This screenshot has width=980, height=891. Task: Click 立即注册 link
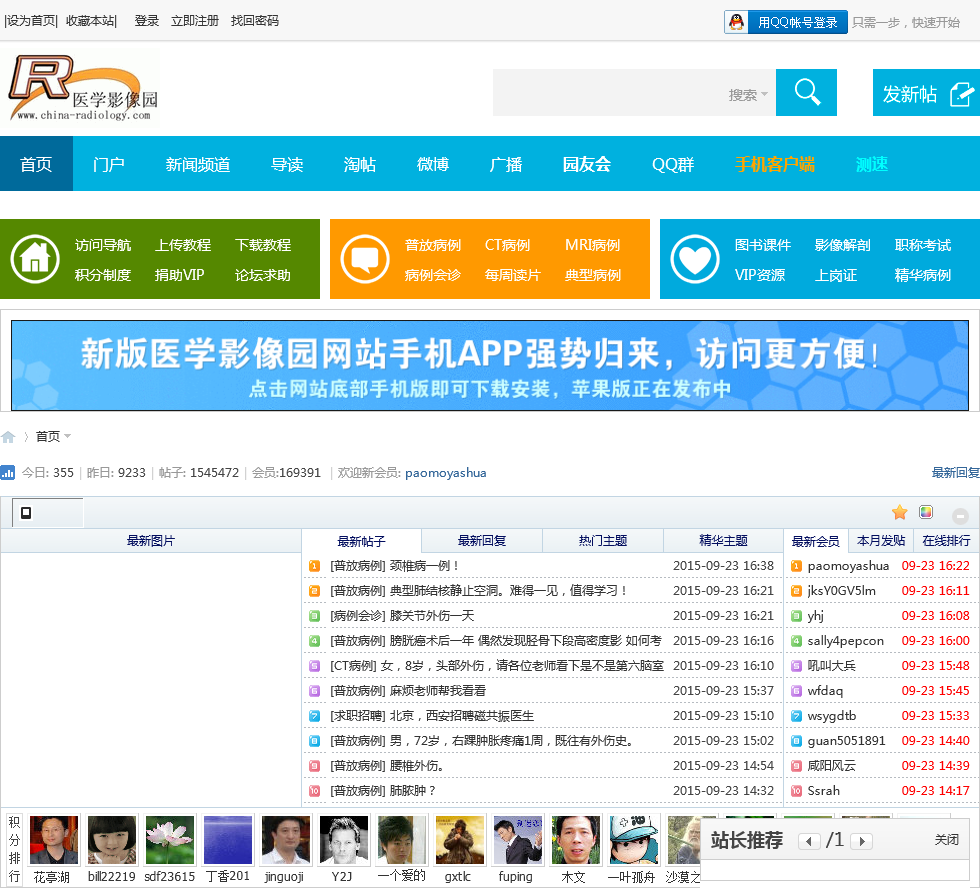pos(195,21)
